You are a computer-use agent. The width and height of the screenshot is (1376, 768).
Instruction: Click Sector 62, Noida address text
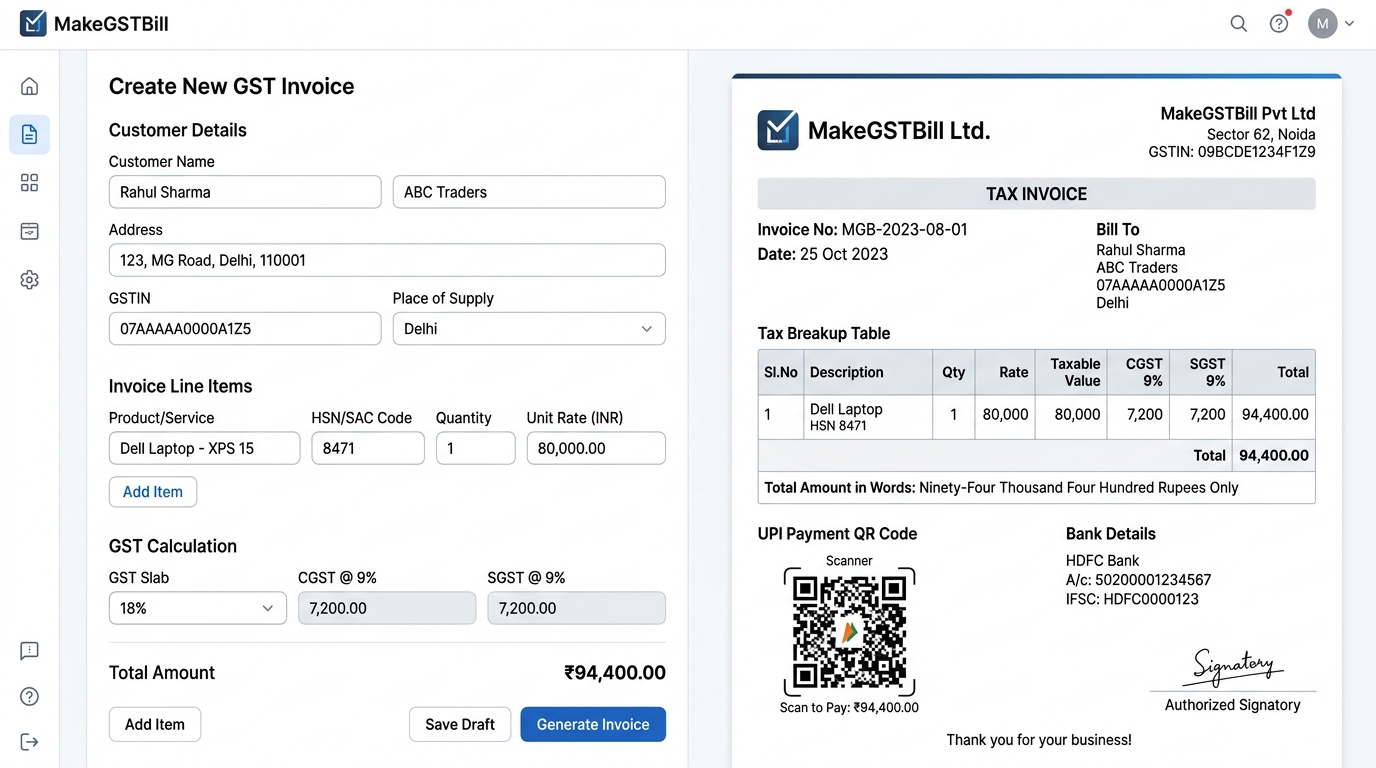click(1261, 135)
